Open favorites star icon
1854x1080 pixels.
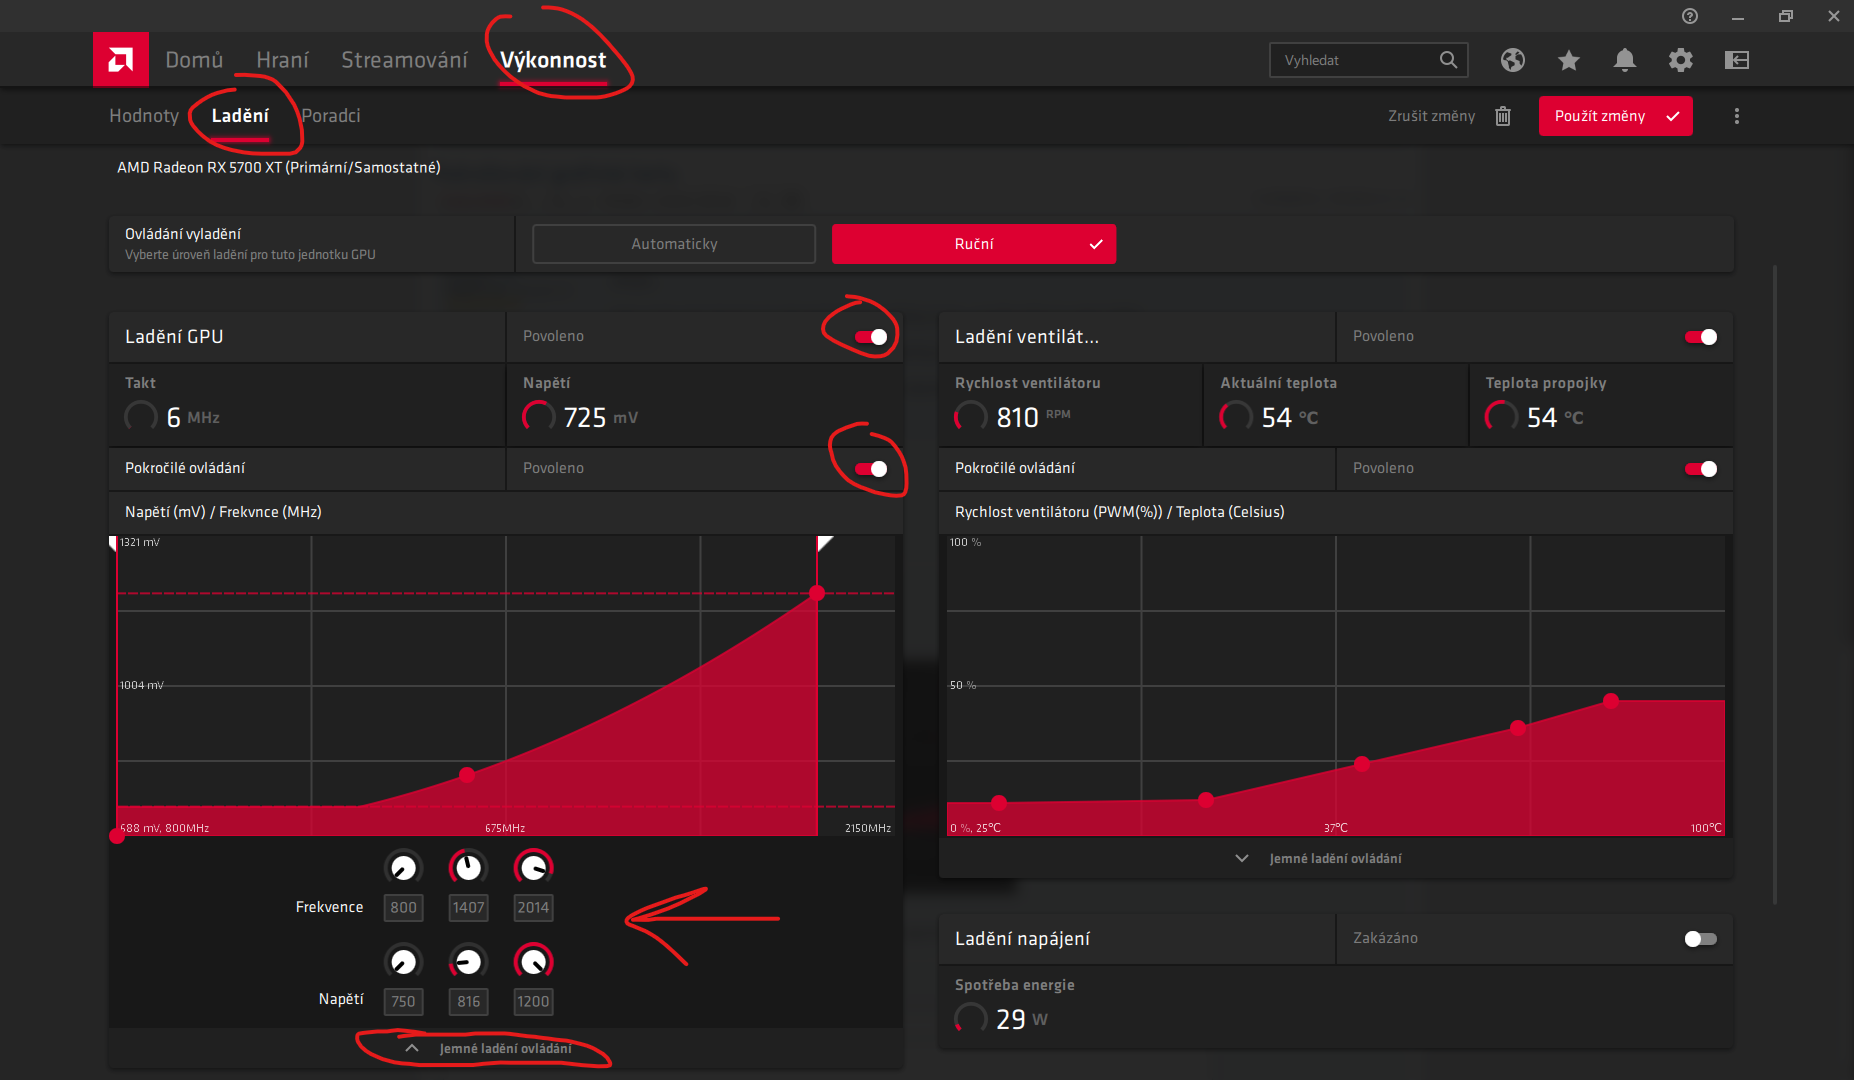click(x=1568, y=60)
